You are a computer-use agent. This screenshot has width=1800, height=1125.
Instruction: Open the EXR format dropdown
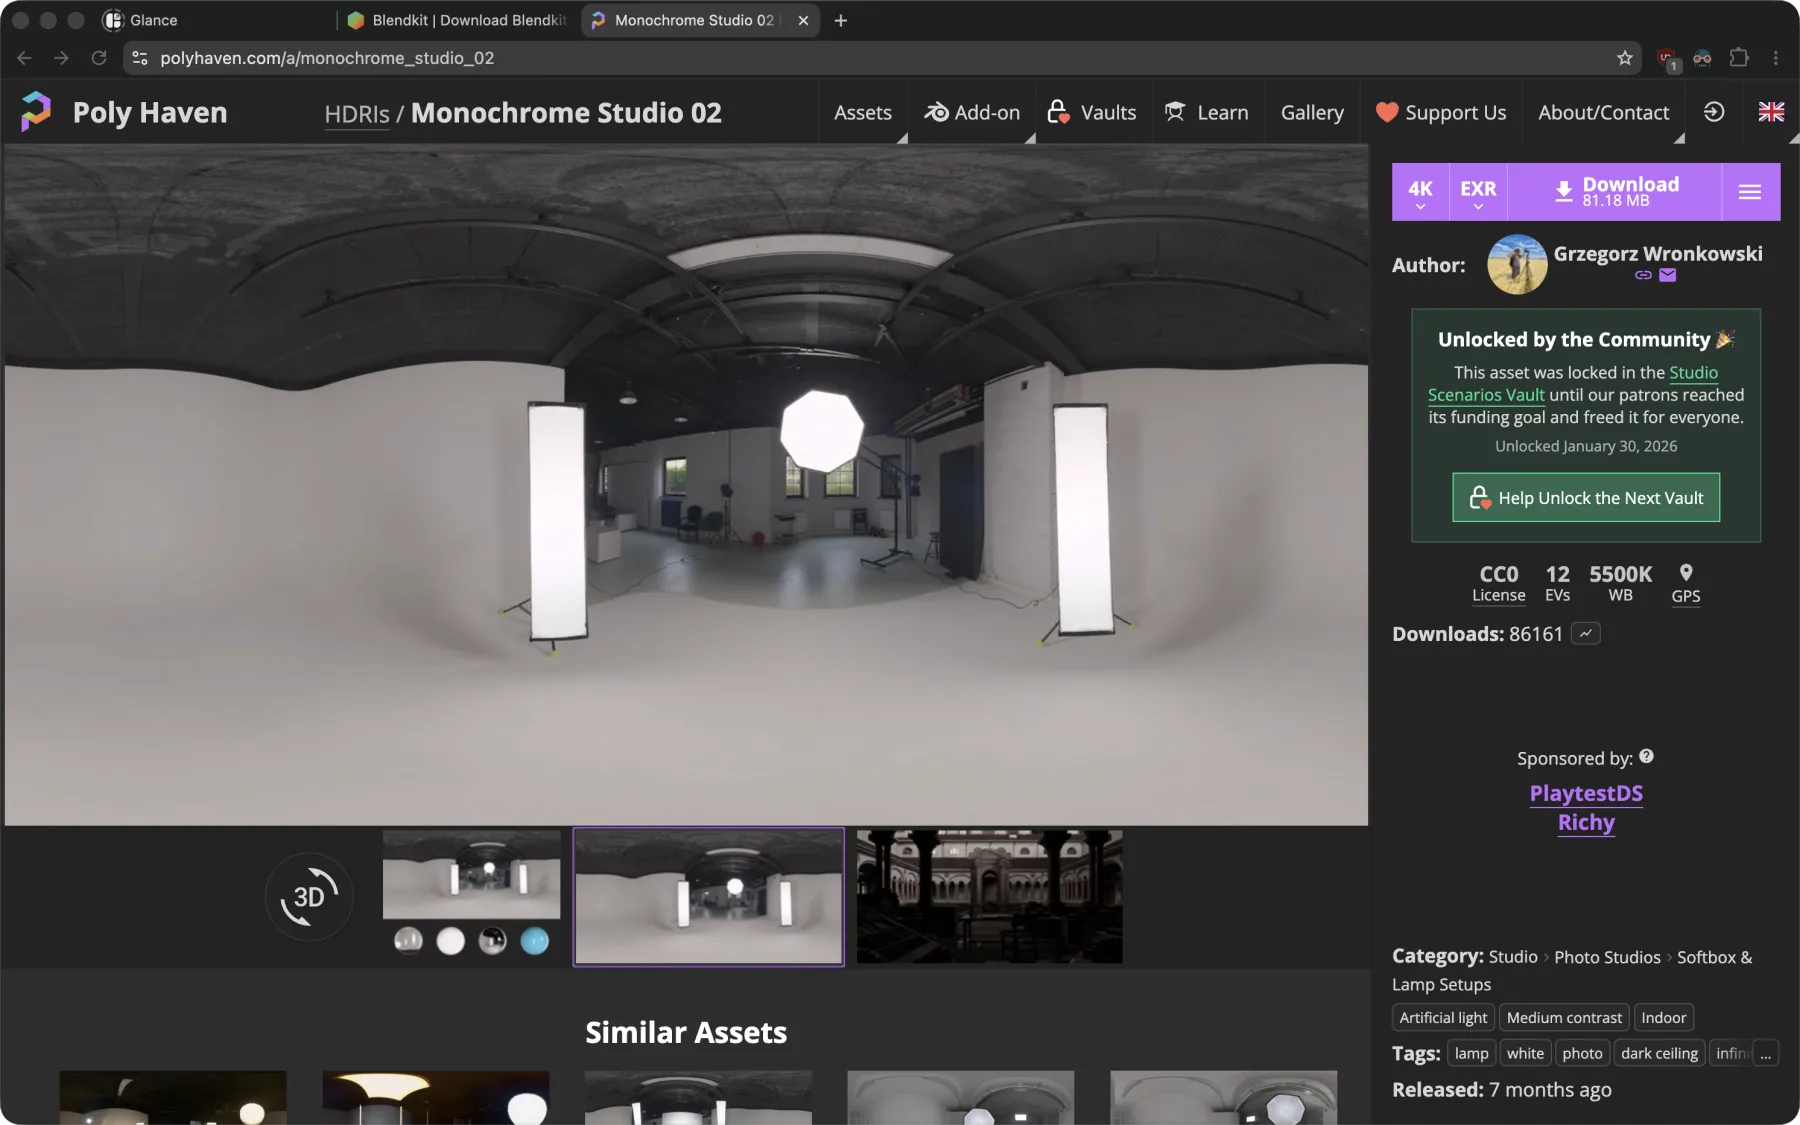pyautogui.click(x=1478, y=192)
